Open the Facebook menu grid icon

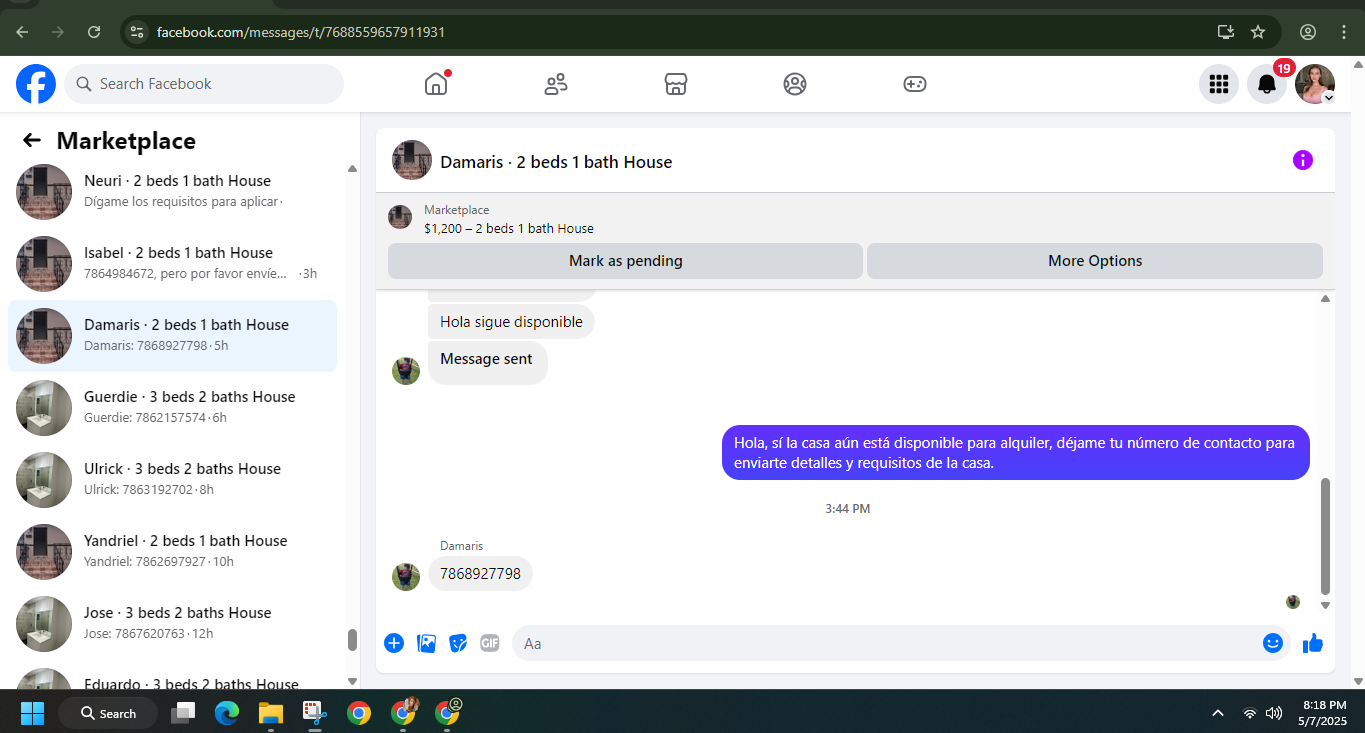[x=1218, y=84]
